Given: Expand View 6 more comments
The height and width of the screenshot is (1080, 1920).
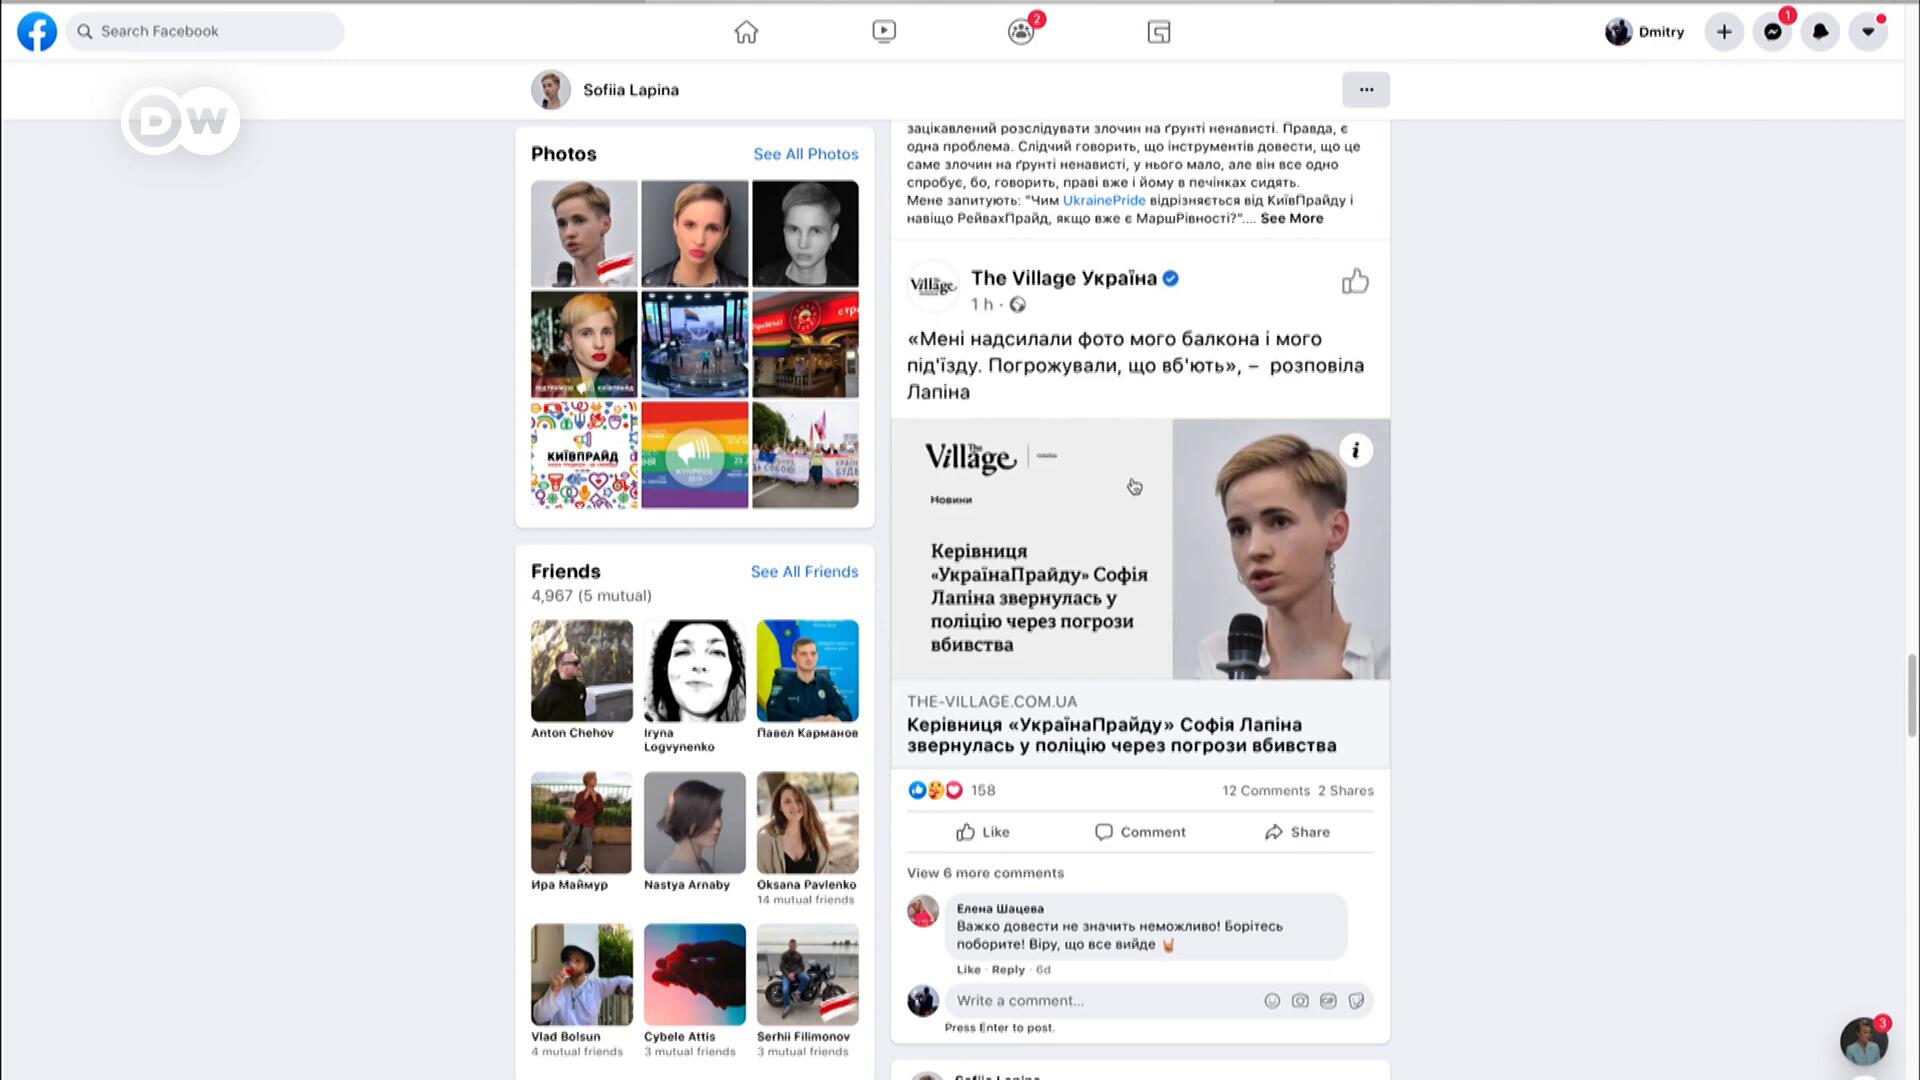Looking at the screenshot, I should coord(985,873).
